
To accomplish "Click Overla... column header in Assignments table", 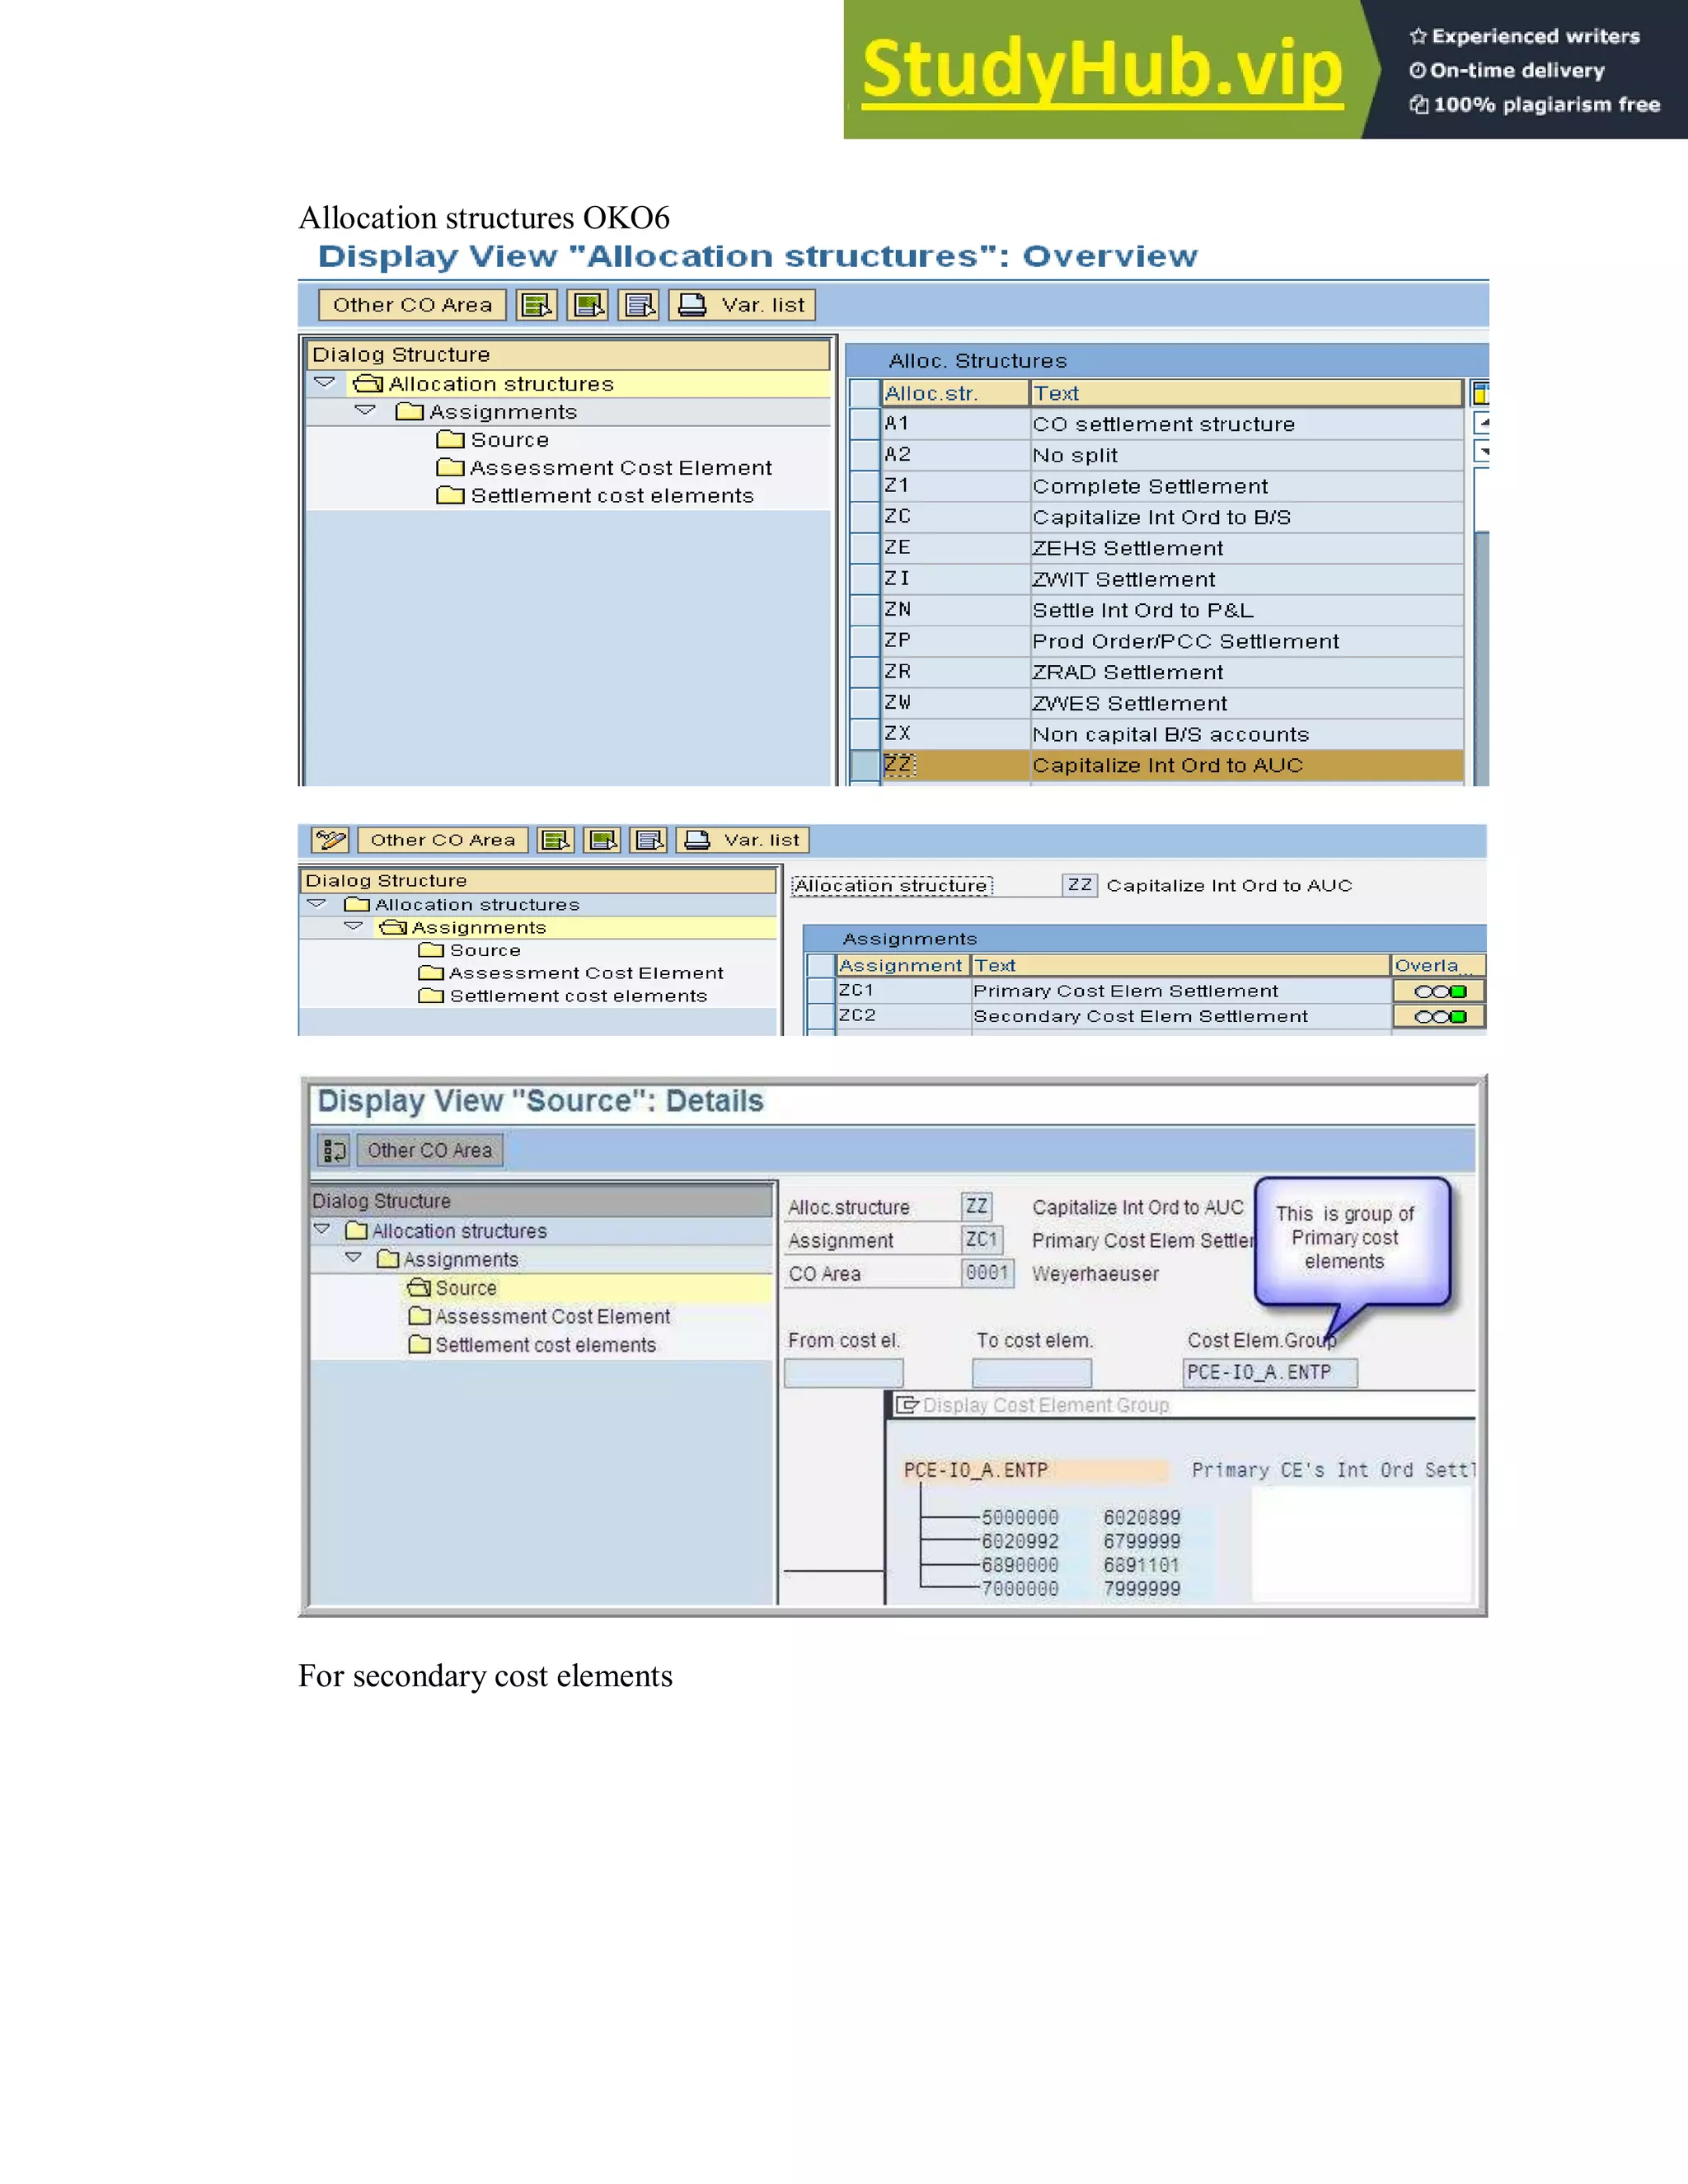I will tap(1438, 965).
